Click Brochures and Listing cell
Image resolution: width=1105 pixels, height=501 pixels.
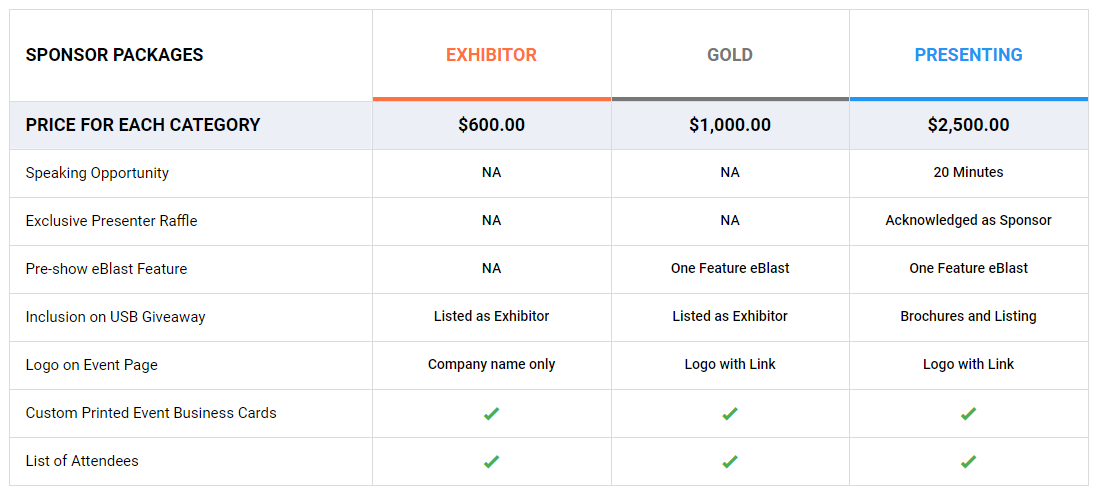pyautogui.click(x=968, y=316)
